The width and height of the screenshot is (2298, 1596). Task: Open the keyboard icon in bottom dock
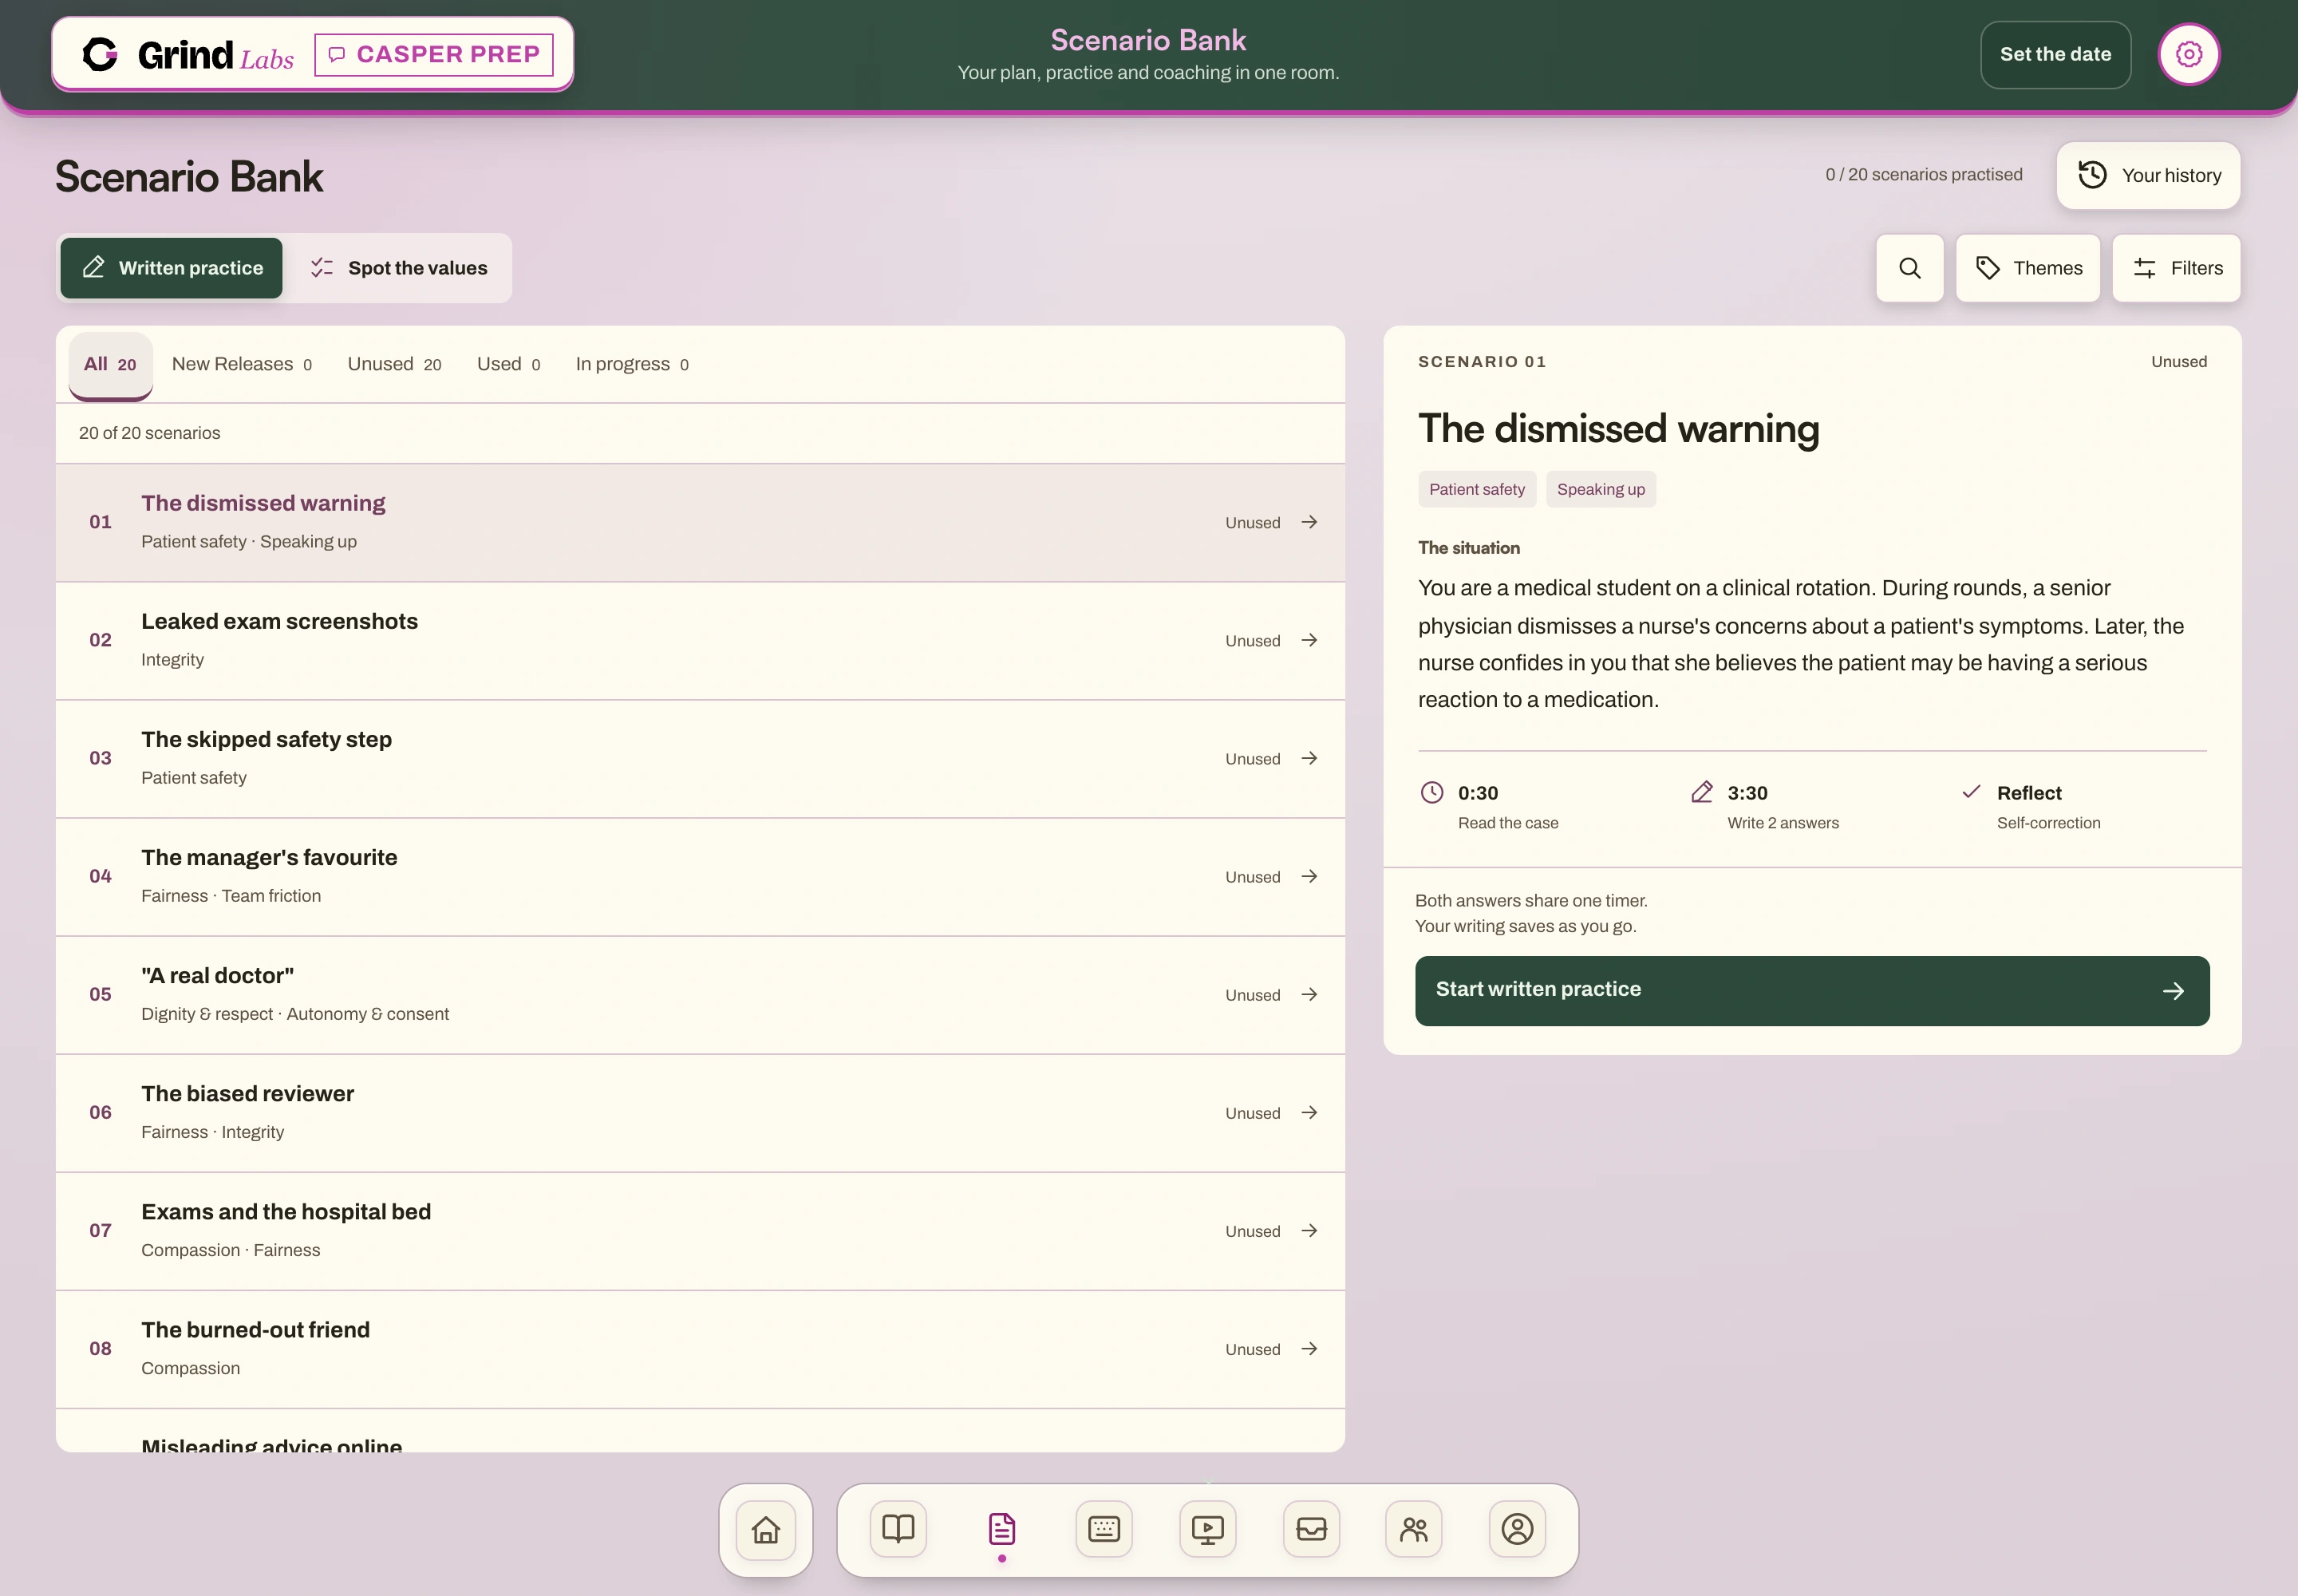[1104, 1529]
